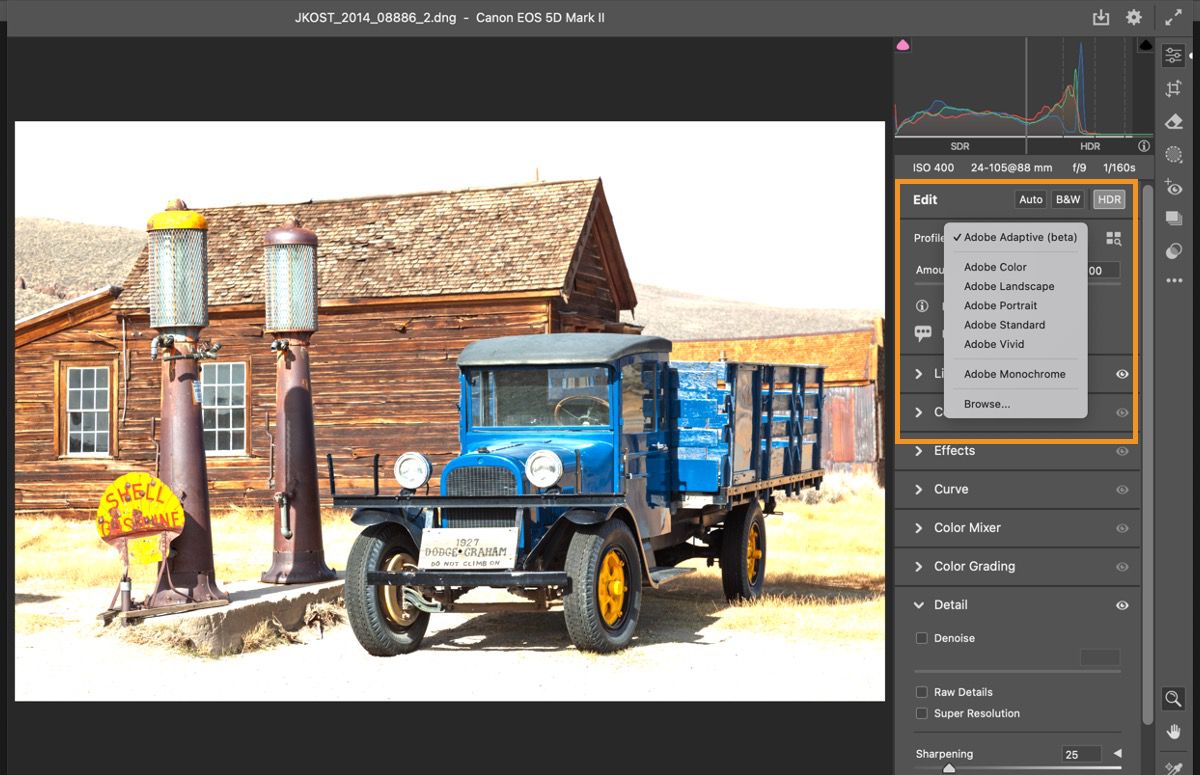
Task: Select Adobe Monochrome profile
Action: (1015, 373)
